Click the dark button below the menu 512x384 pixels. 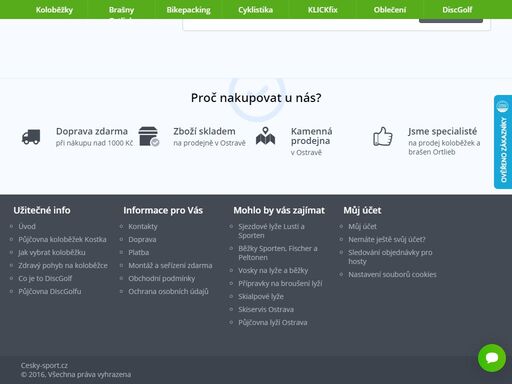[451, 21]
